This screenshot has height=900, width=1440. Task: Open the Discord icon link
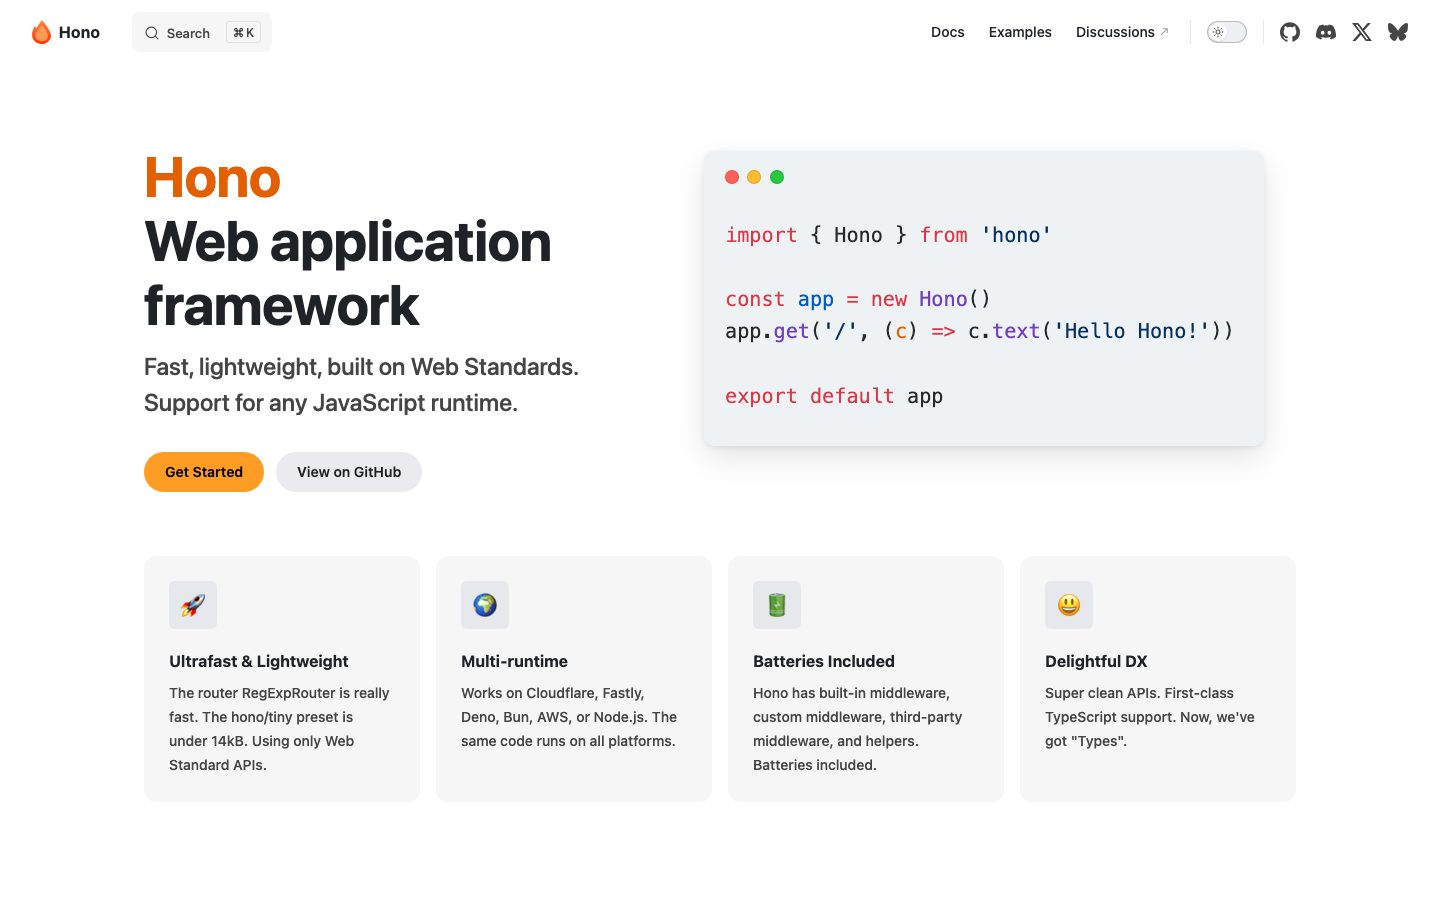point(1326,32)
